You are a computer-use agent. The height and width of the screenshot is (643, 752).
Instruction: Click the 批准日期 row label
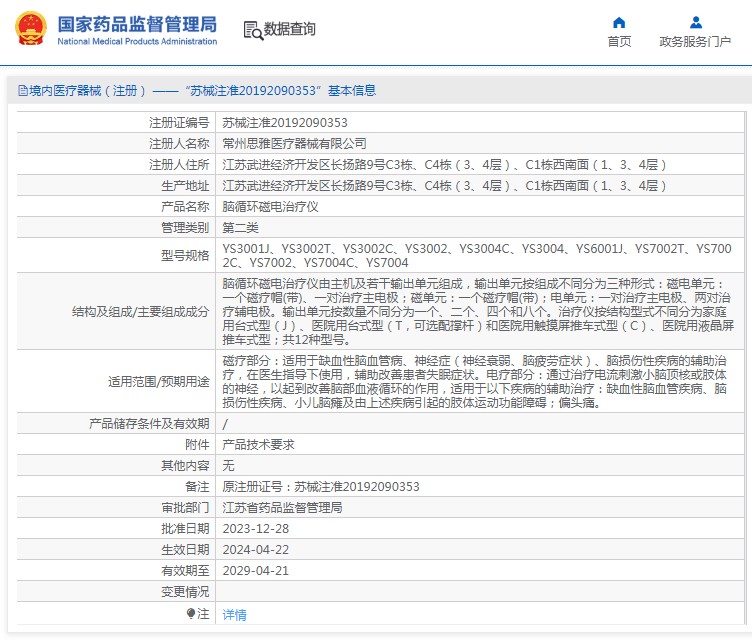(x=185, y=528)
